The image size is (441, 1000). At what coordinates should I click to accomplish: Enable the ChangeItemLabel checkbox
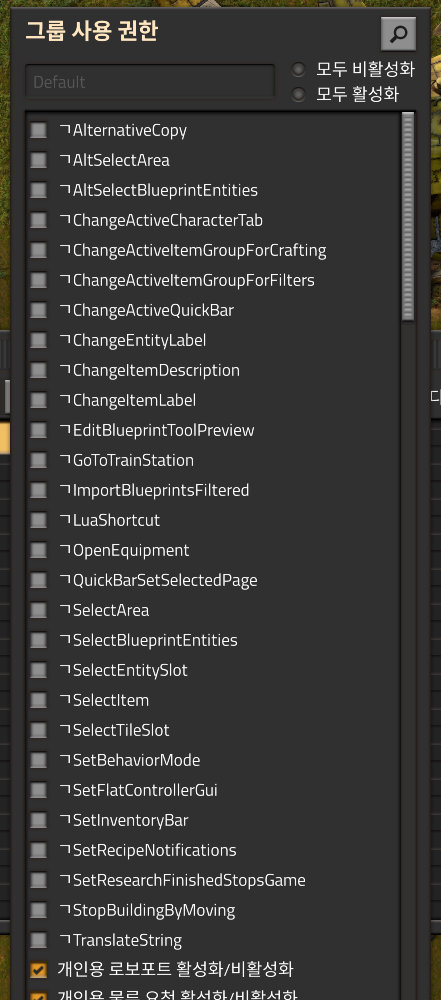click(x=39, y=401)
